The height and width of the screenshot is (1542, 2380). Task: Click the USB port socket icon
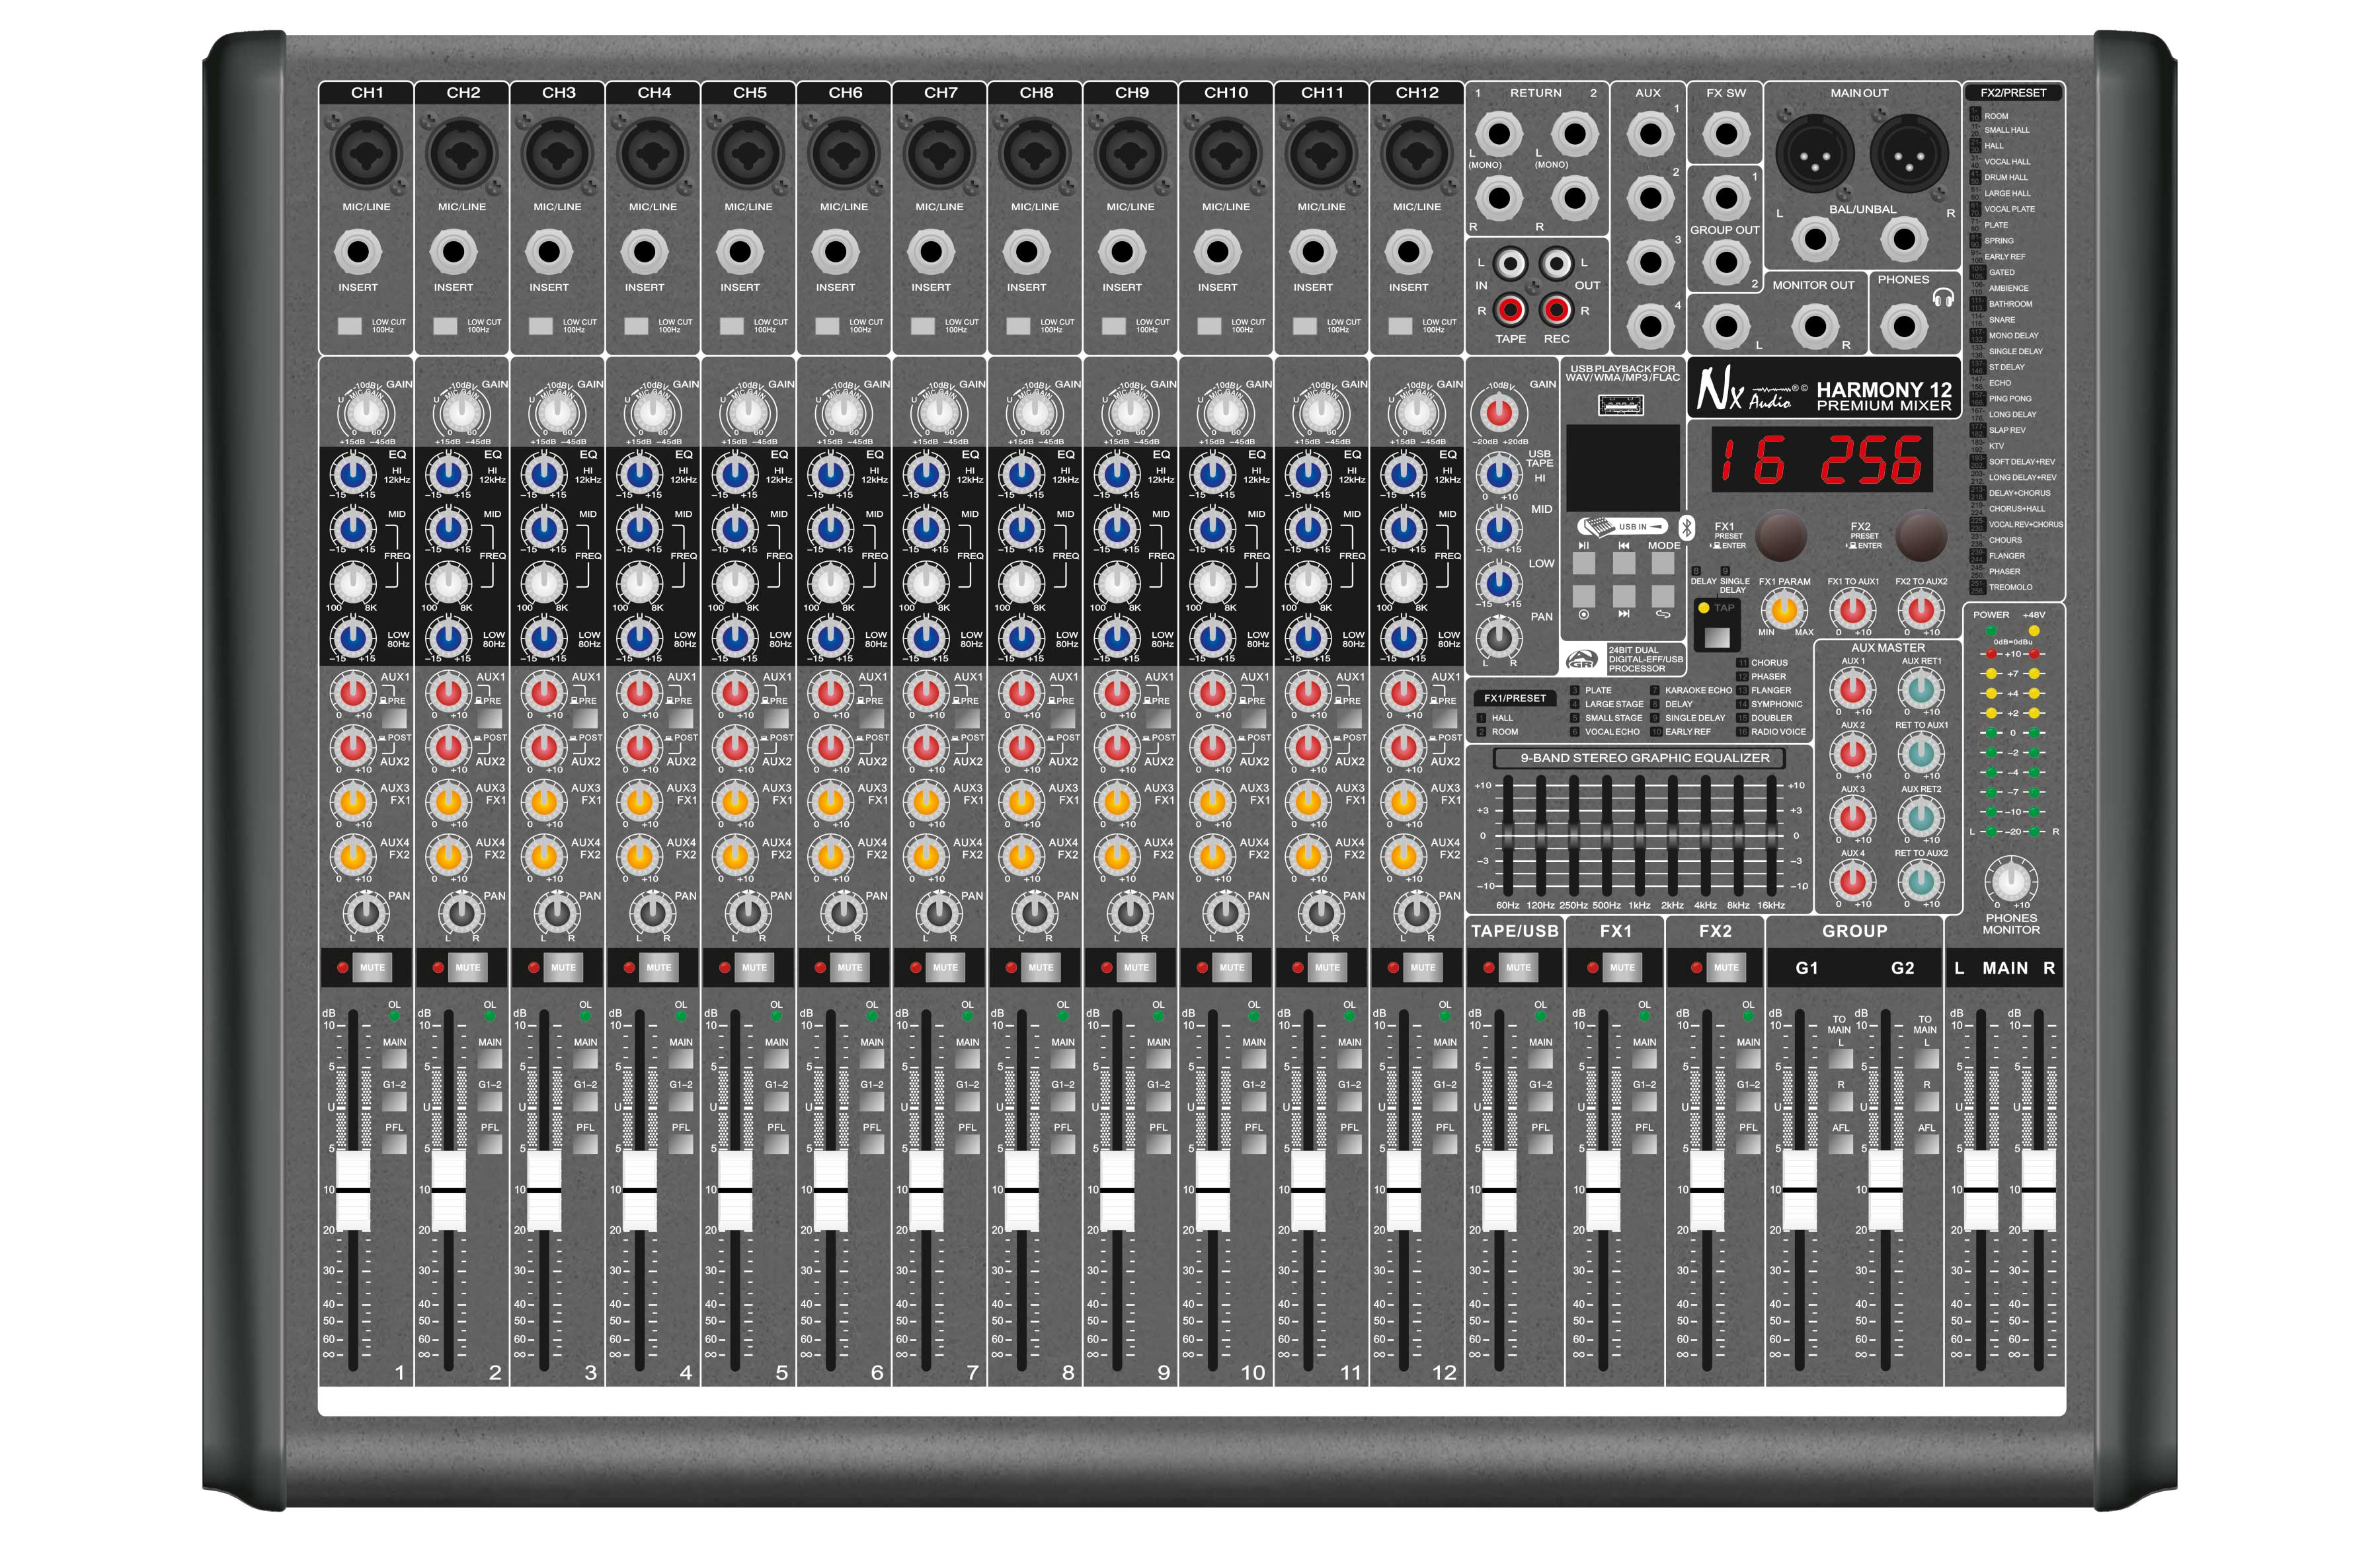pyautogui.click(x=1620, y=406)
